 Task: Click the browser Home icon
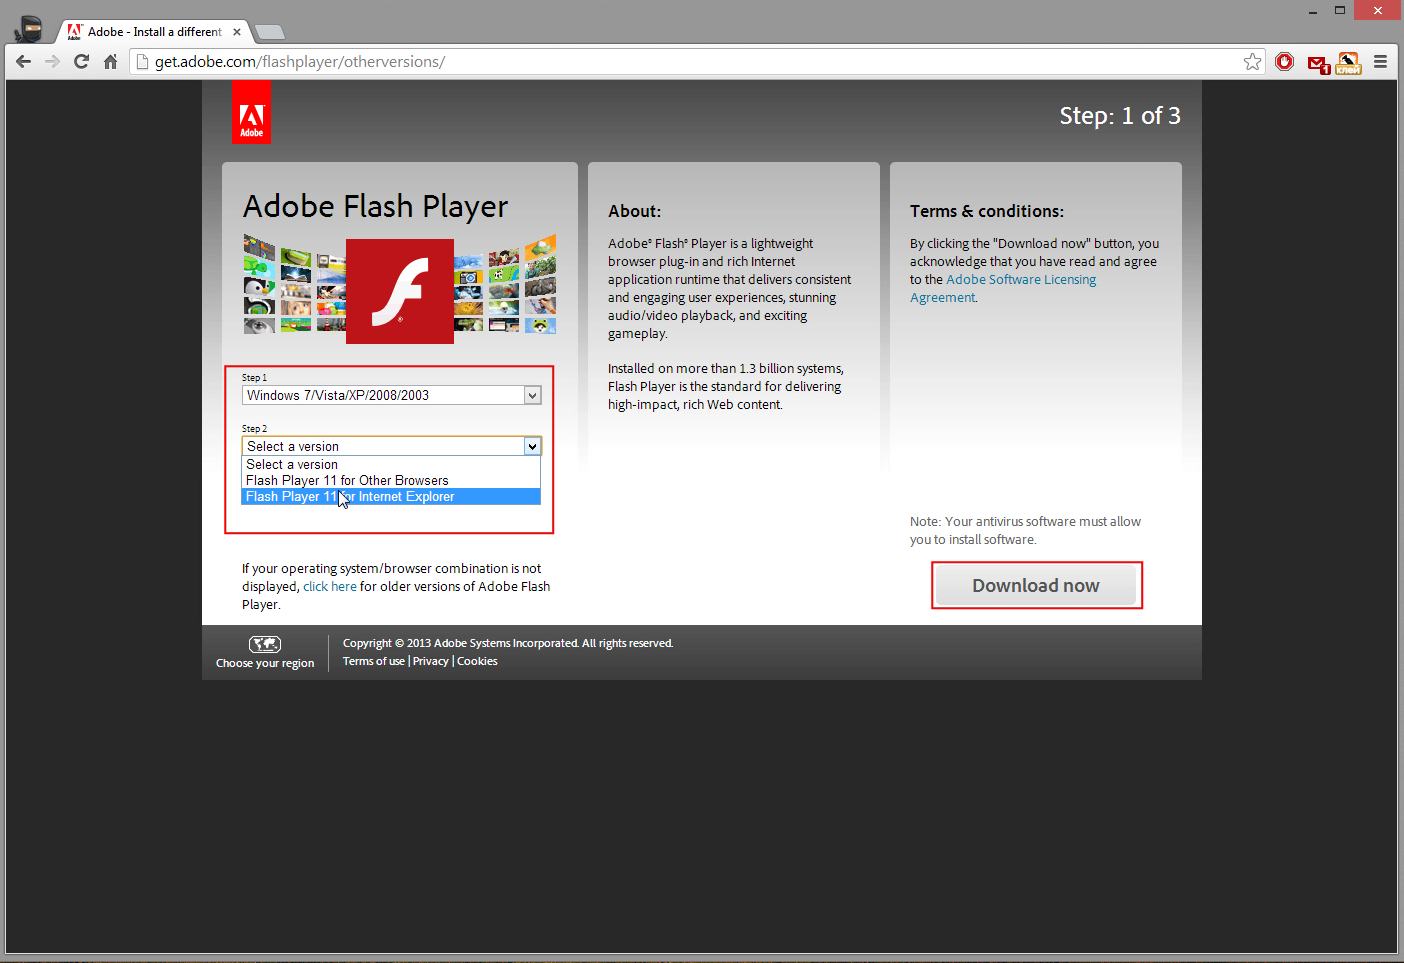click(x=110, y=61)
